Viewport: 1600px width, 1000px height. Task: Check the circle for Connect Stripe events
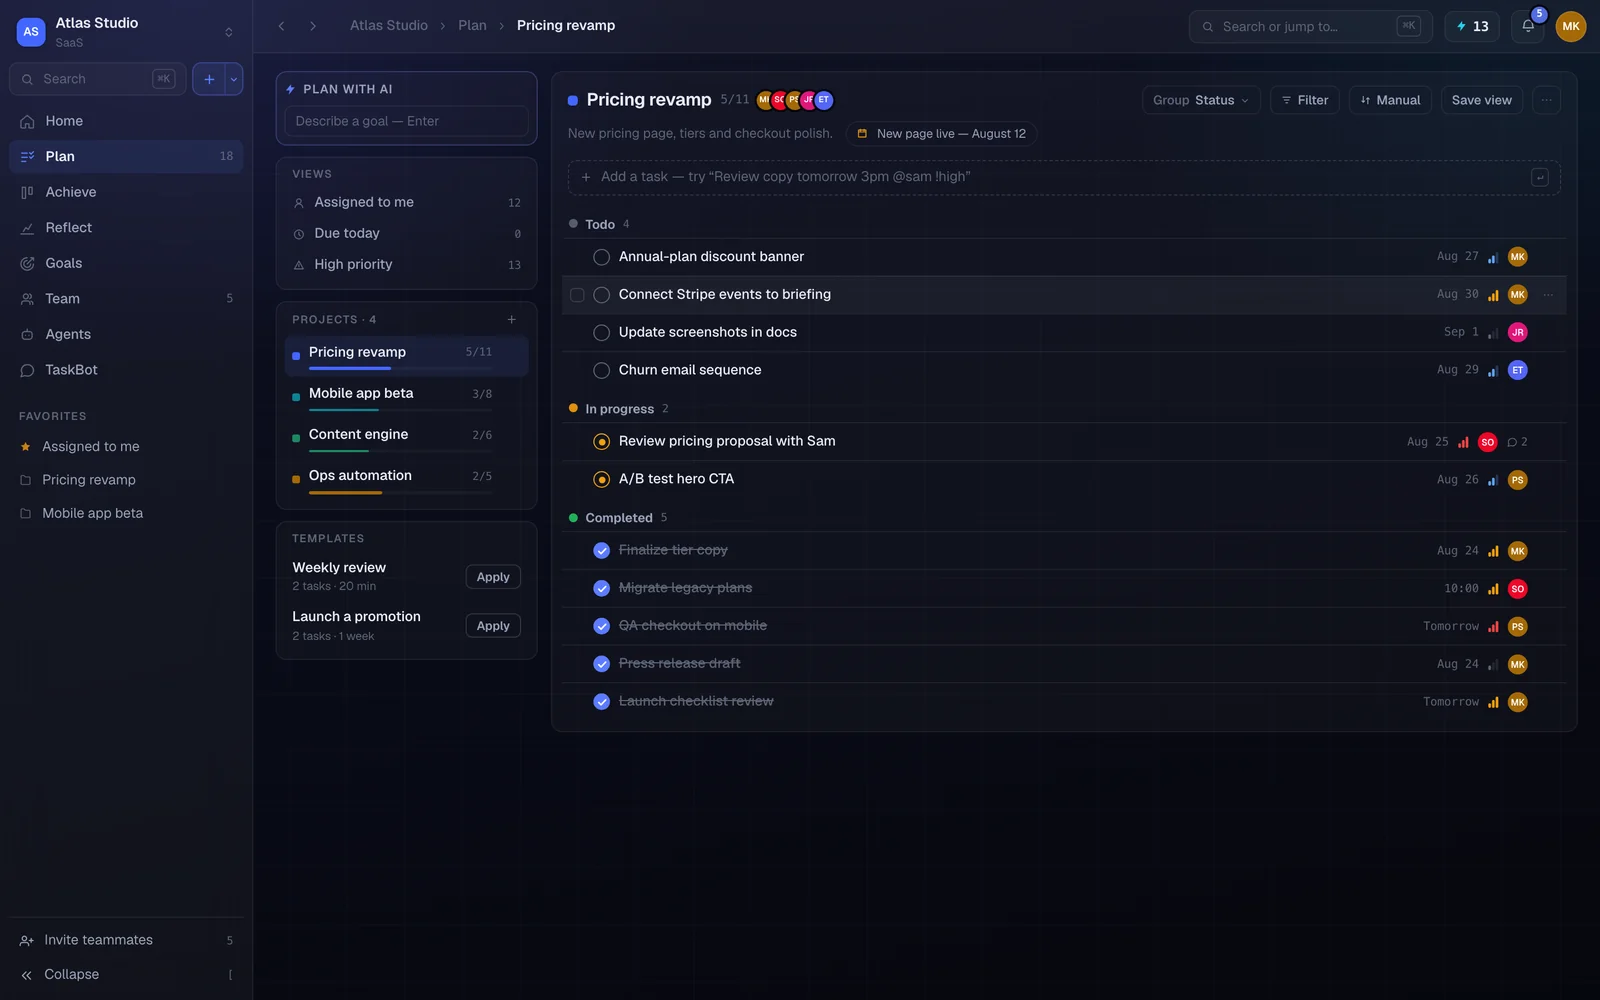coord(601,295)
